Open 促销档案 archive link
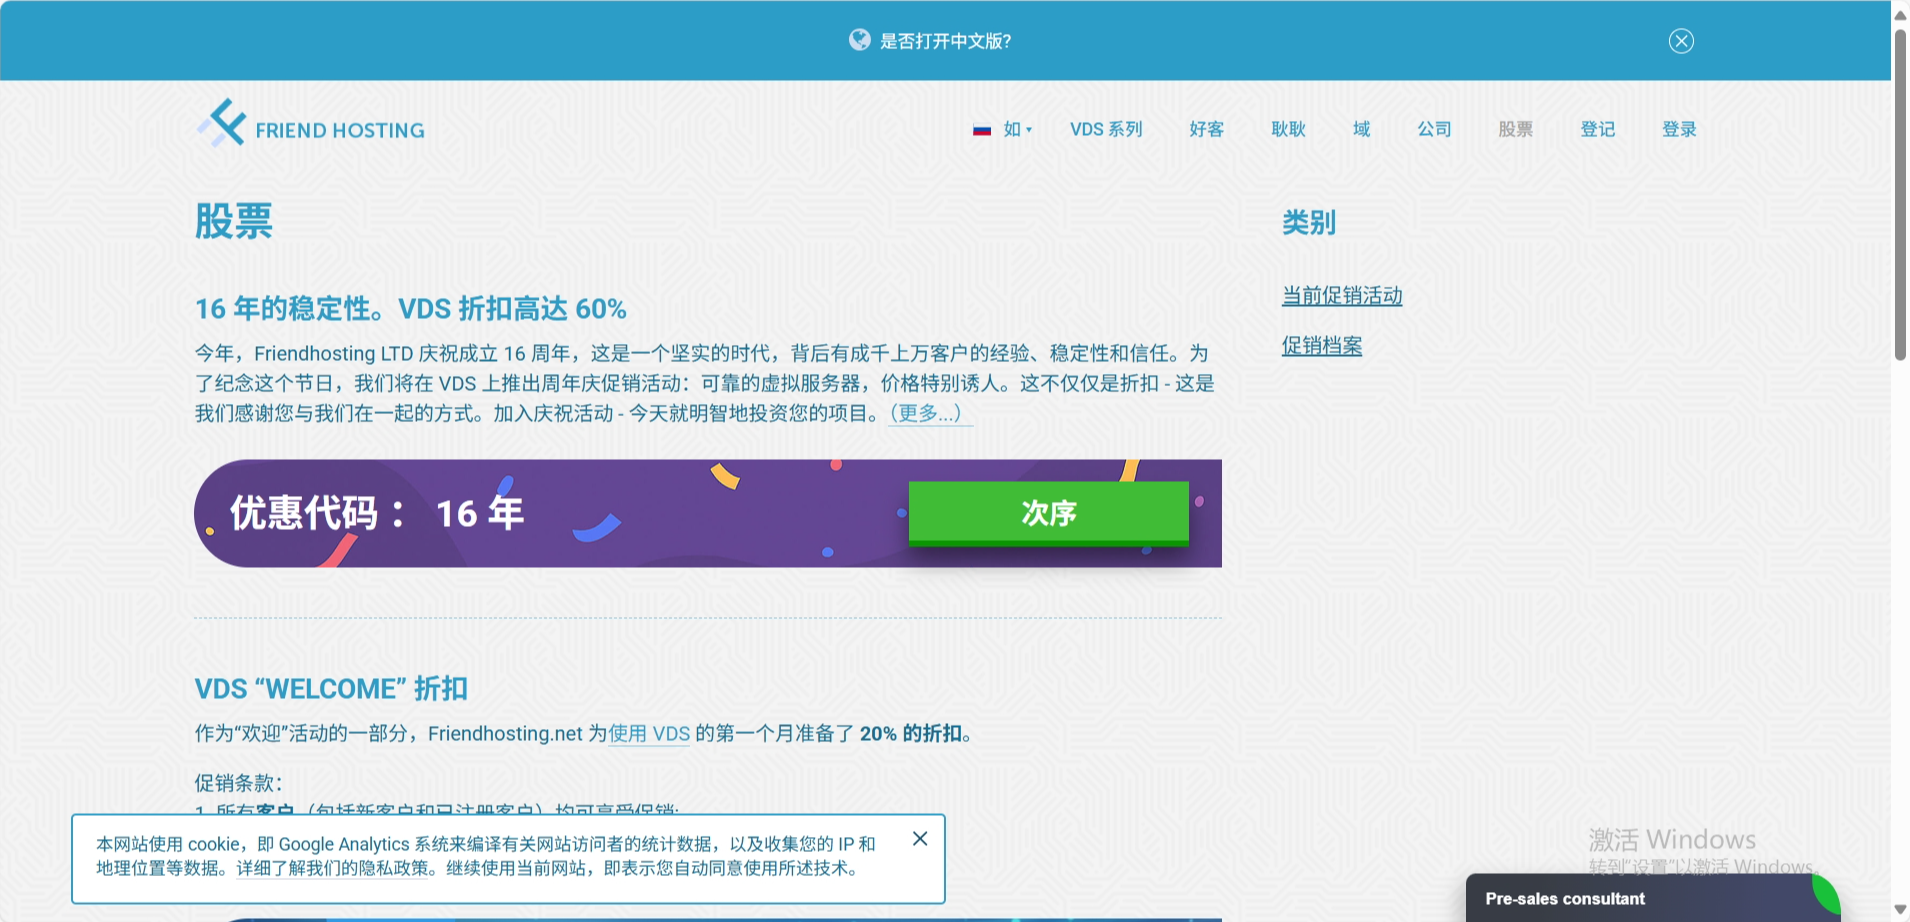This screenshot has height=922, width=1910. tap(1322, 346)
